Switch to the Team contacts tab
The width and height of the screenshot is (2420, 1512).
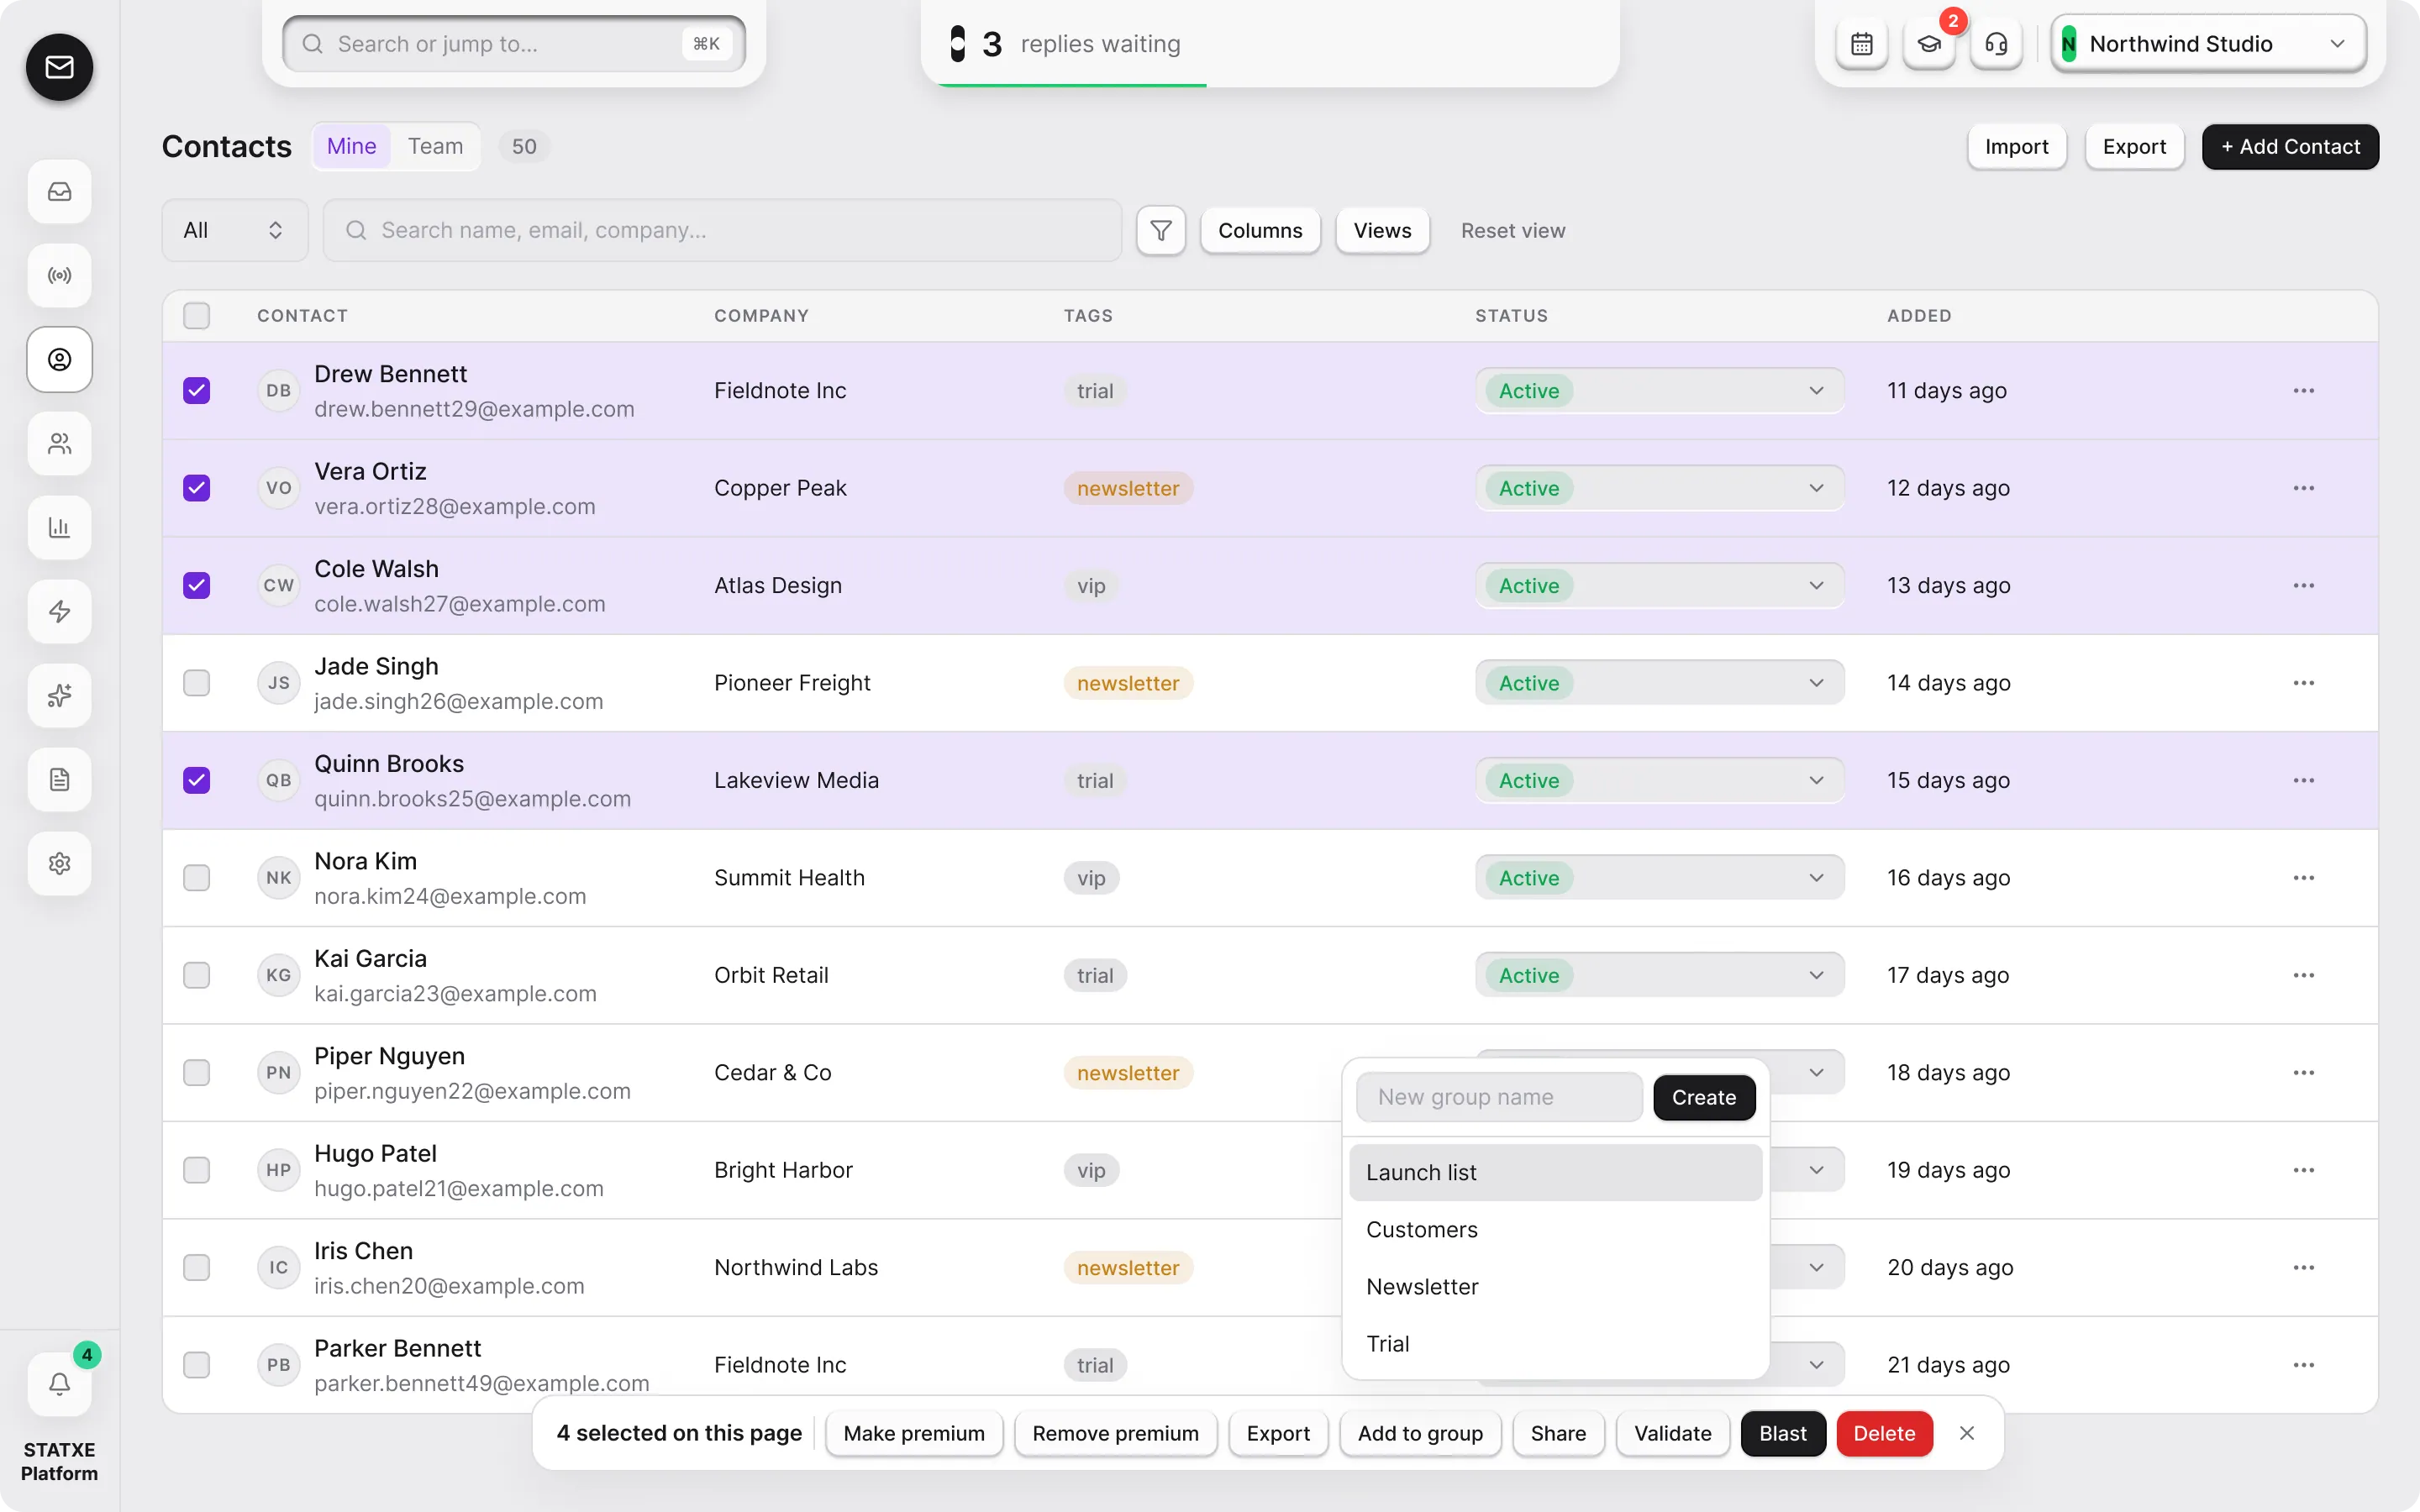[435, 146]
